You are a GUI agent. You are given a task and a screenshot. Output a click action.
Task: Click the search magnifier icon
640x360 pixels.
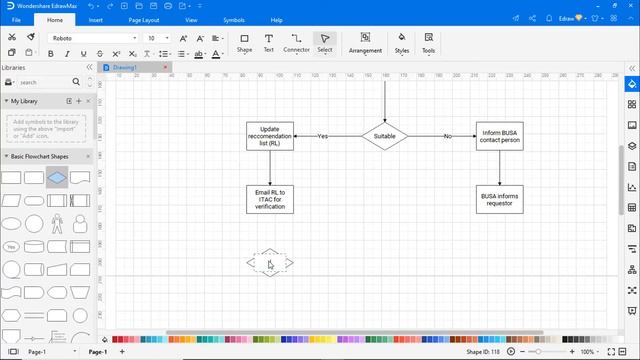pos(76,82)
